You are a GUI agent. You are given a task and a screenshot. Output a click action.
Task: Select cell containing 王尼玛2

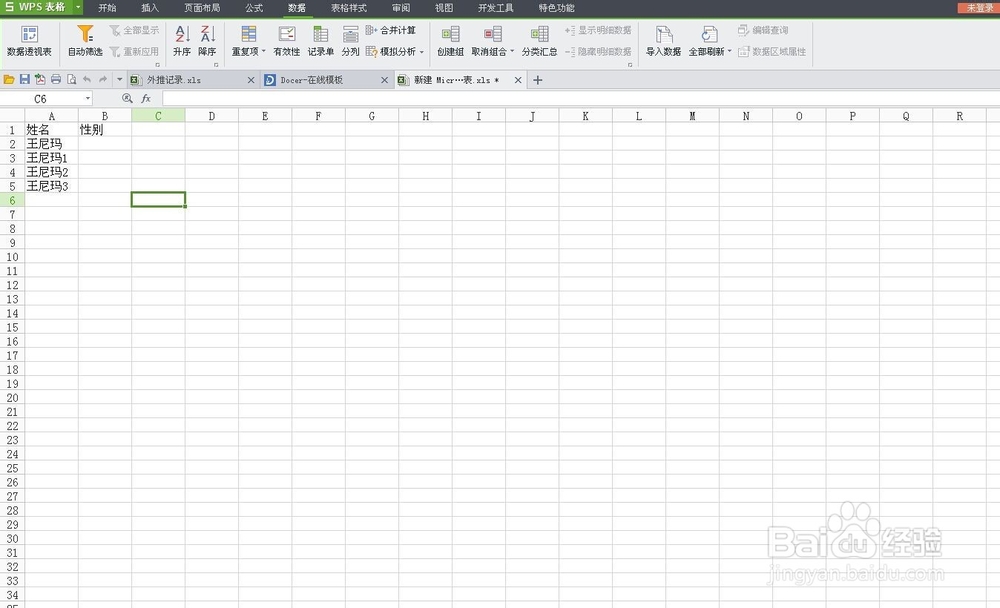pos(52,172)
